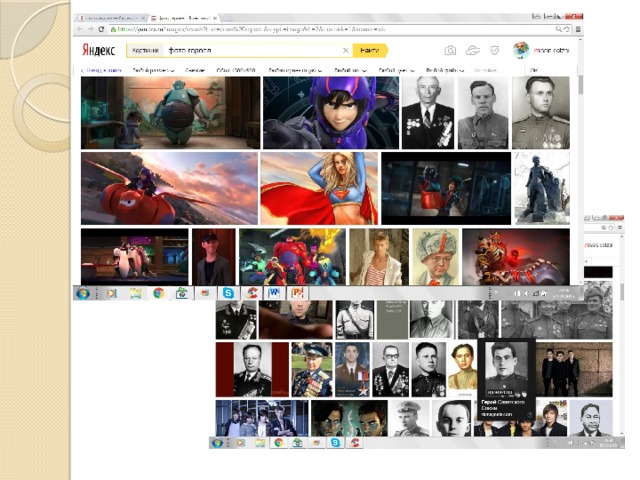Open the Yandex Disk cloud icon
This screenshot has width=640, height=480.
coord(473,50)
